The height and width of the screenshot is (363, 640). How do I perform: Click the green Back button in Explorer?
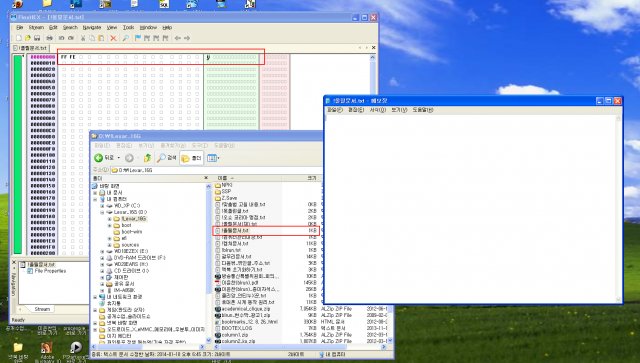(x=104, y=158)
